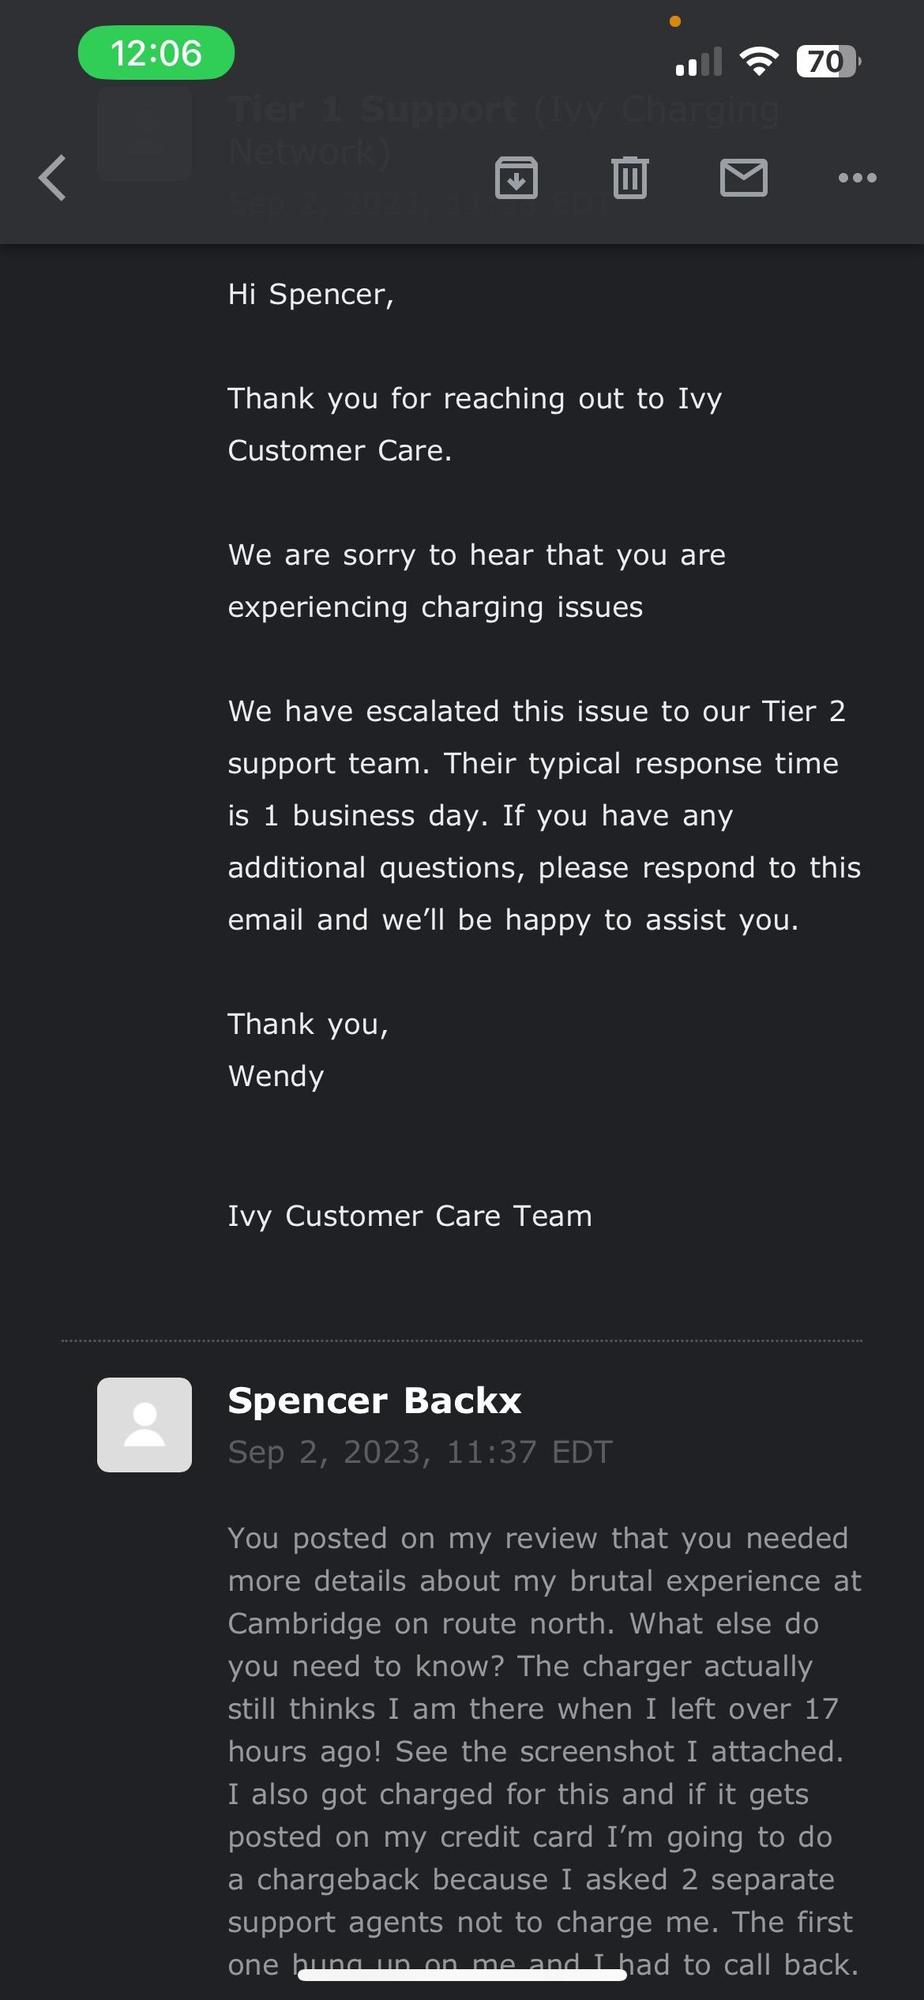Mark message unread via envelope icon
The image size is (924, 2000).
744,178
